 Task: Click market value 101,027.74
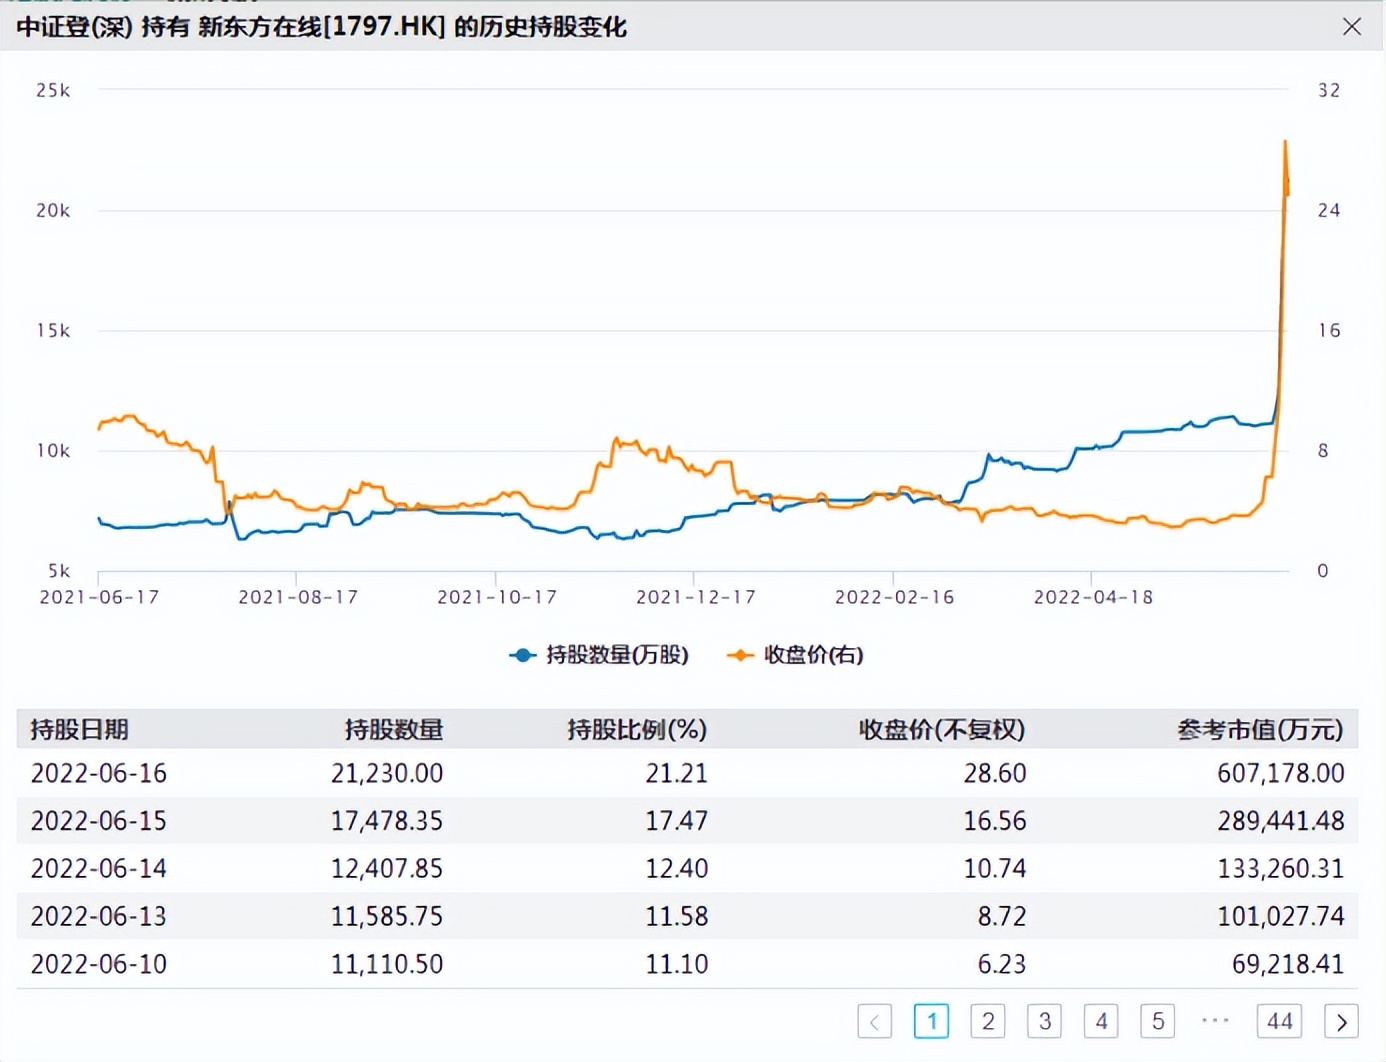[1281, 916]
